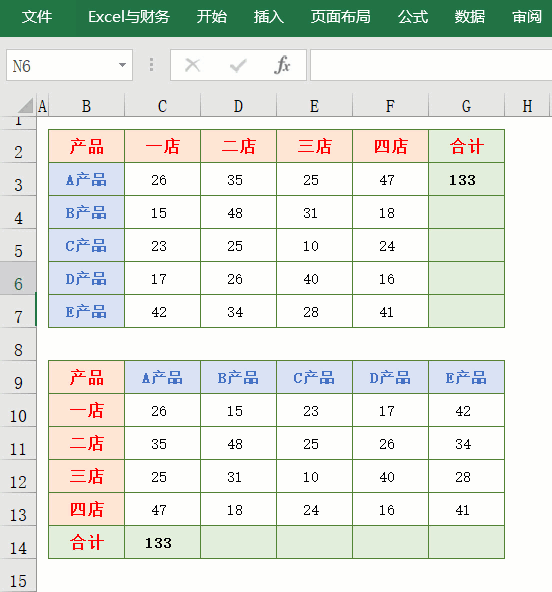552x592 pixels.
Task: Open the 开始 ribbon tab
Action: (212, 17)
